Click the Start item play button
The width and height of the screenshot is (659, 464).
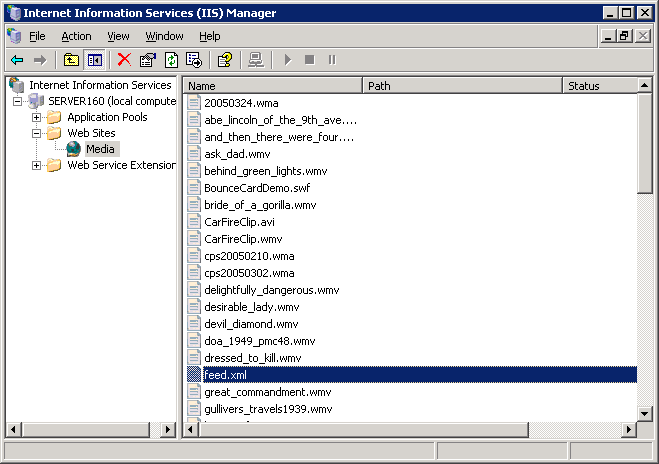click(287, 60)
